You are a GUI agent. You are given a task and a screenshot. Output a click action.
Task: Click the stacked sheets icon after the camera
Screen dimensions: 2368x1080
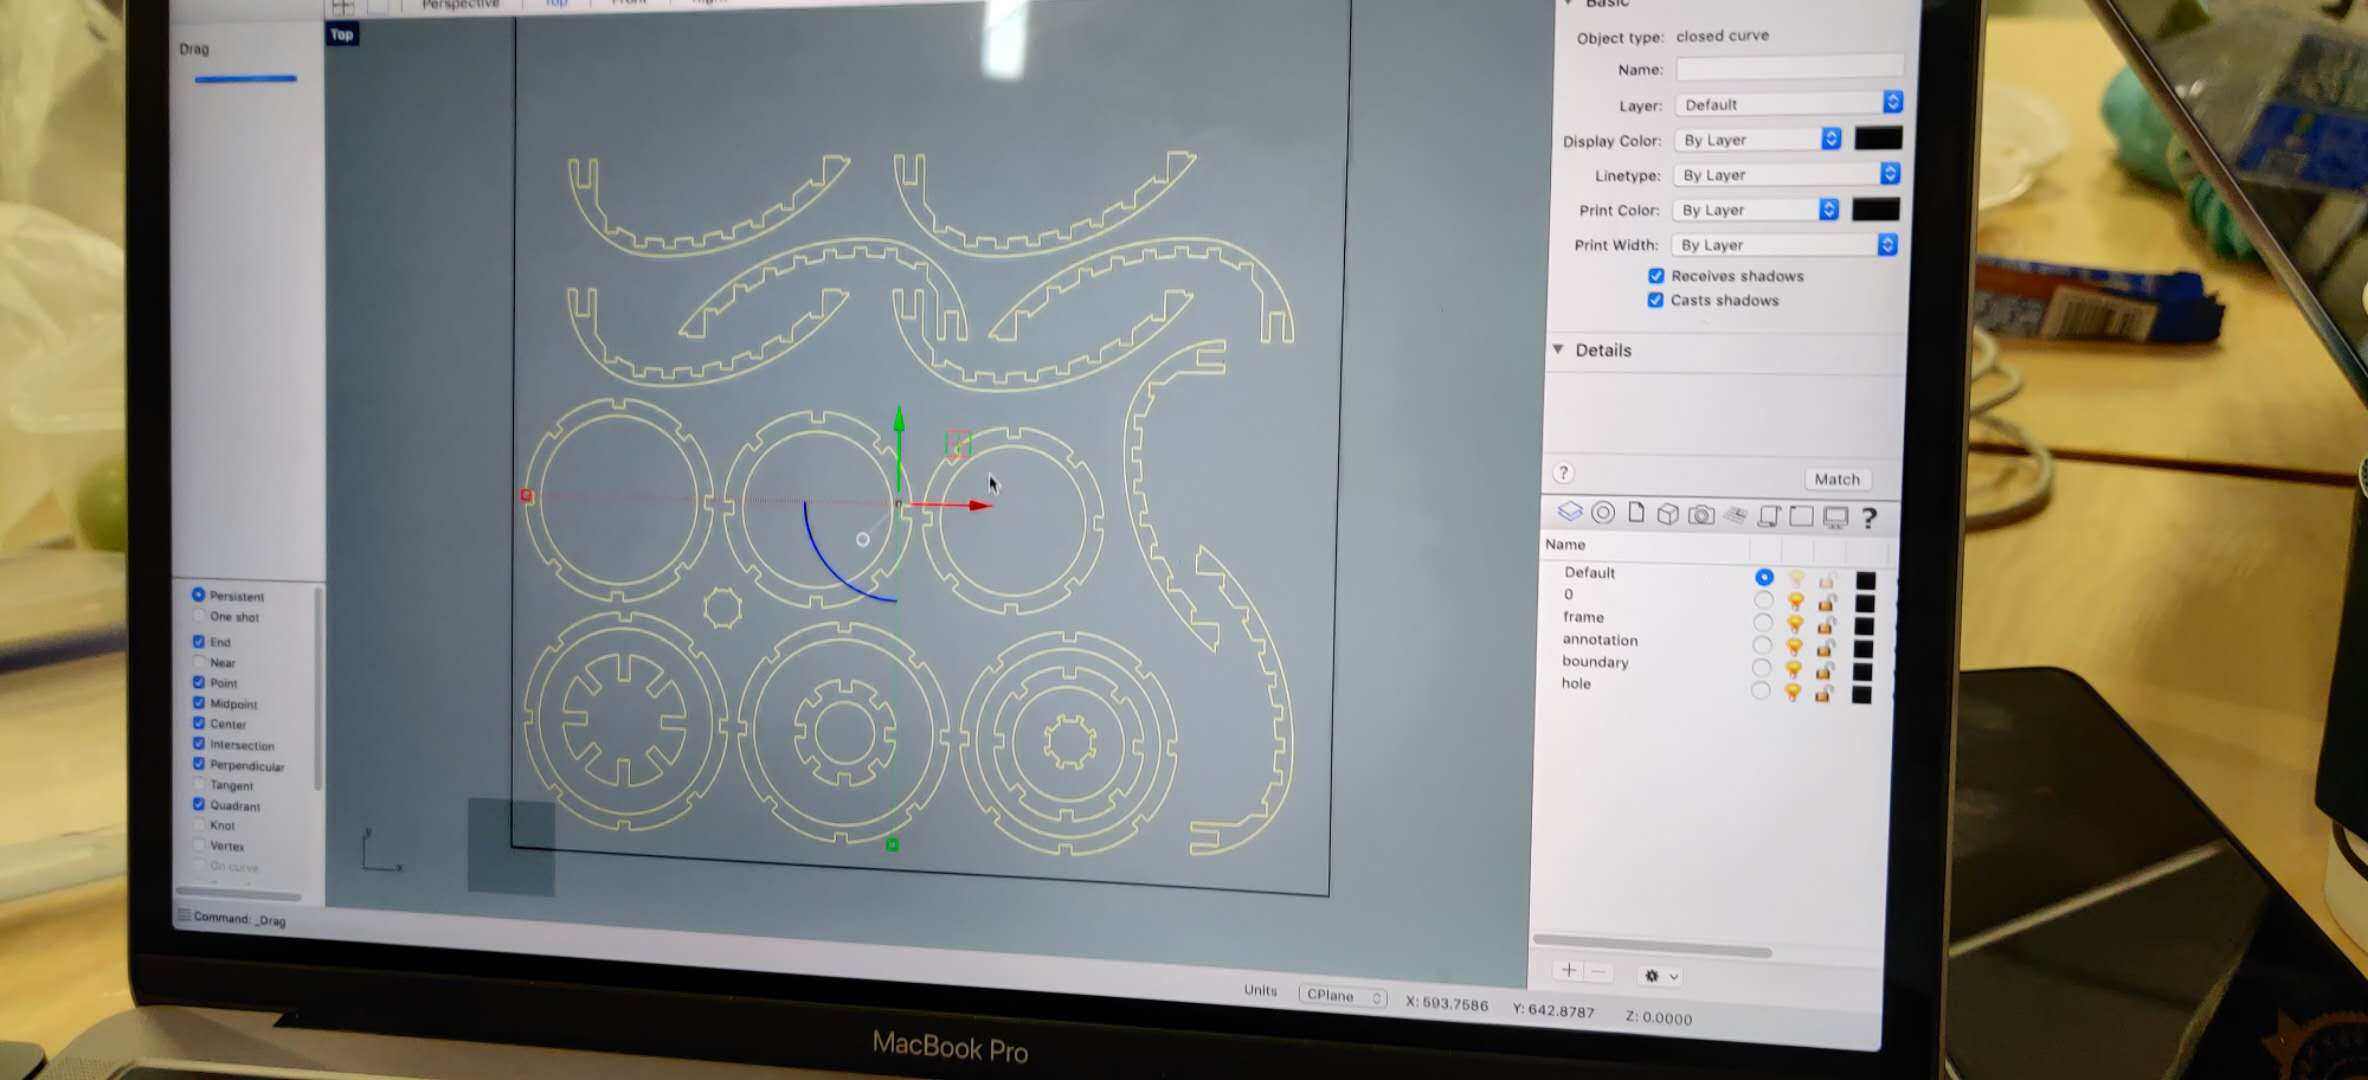(1736, 515)
